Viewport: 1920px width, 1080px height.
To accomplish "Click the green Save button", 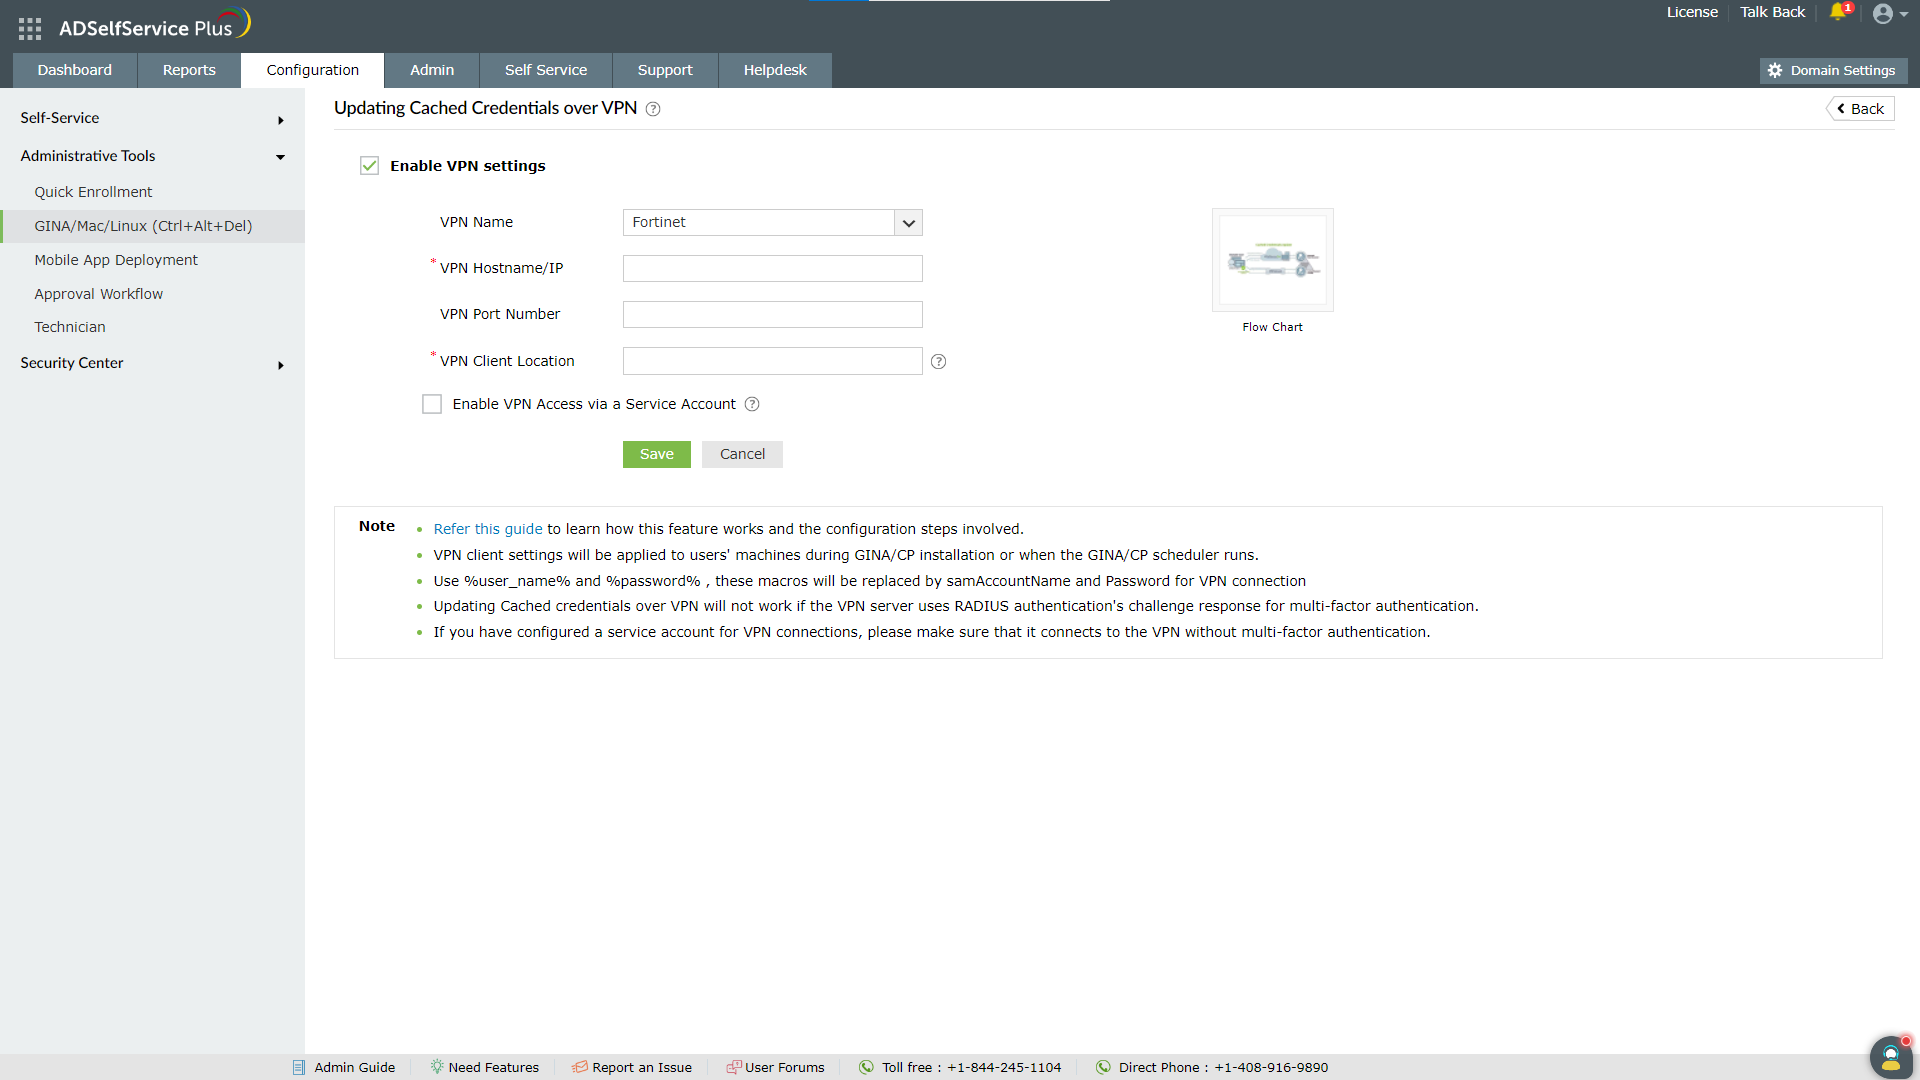I will coord(656,454).
